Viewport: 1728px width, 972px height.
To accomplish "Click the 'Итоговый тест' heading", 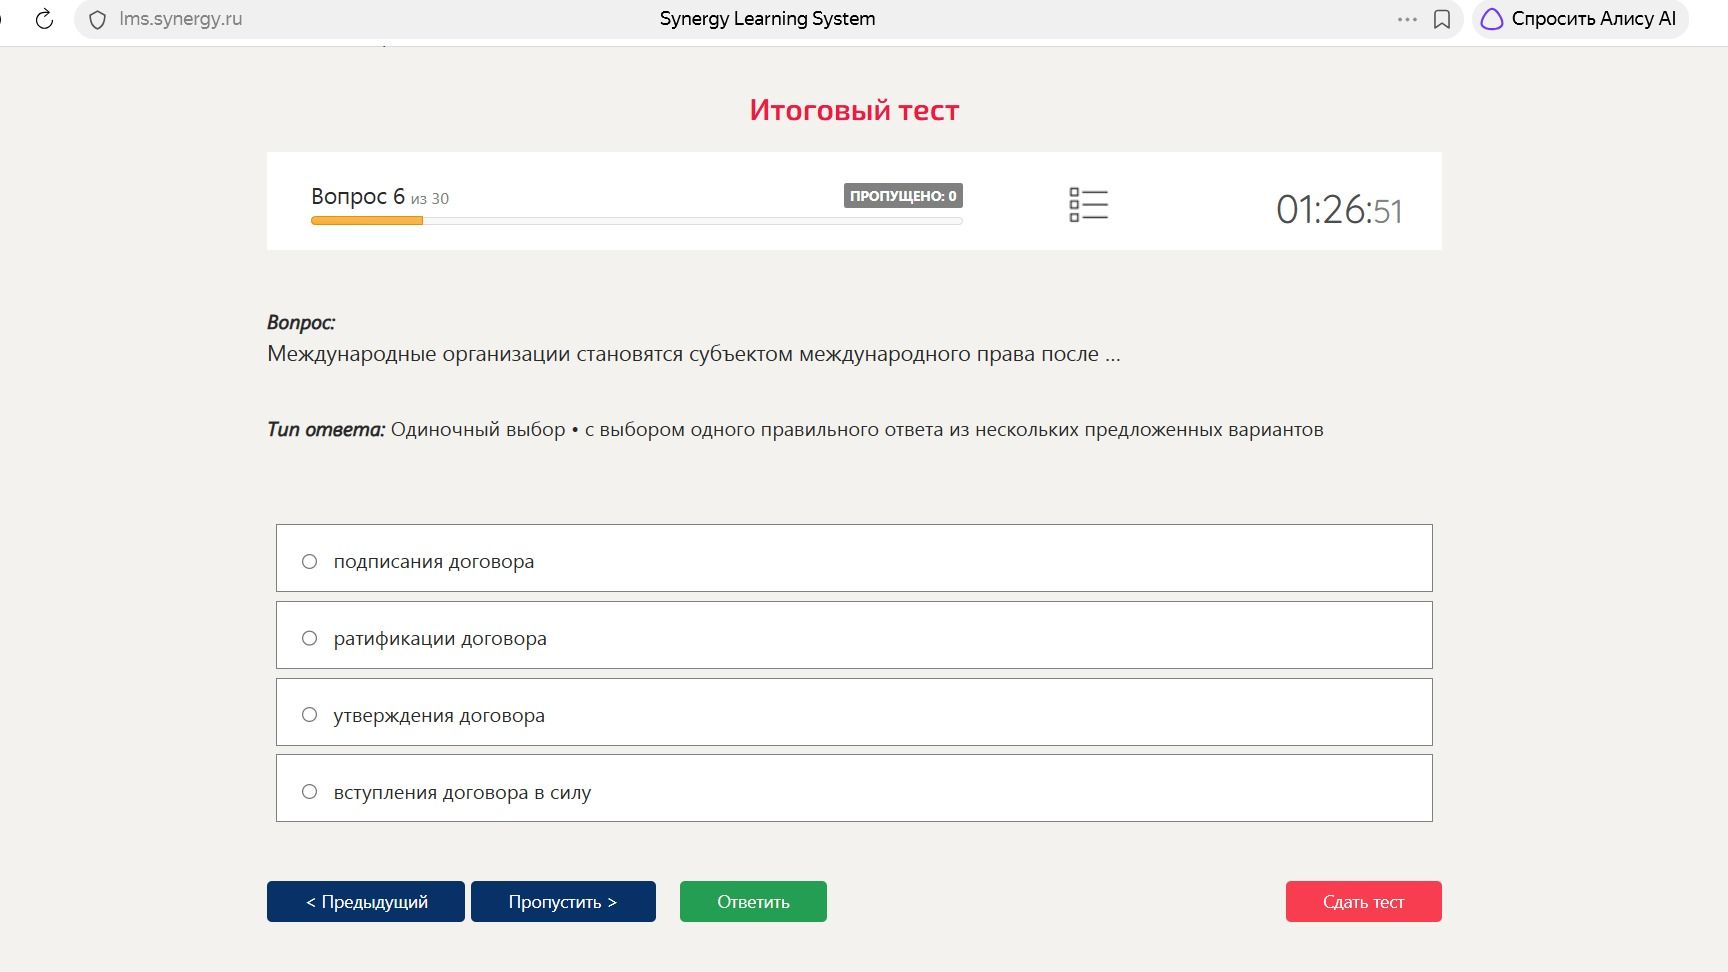I will (854, 110).
